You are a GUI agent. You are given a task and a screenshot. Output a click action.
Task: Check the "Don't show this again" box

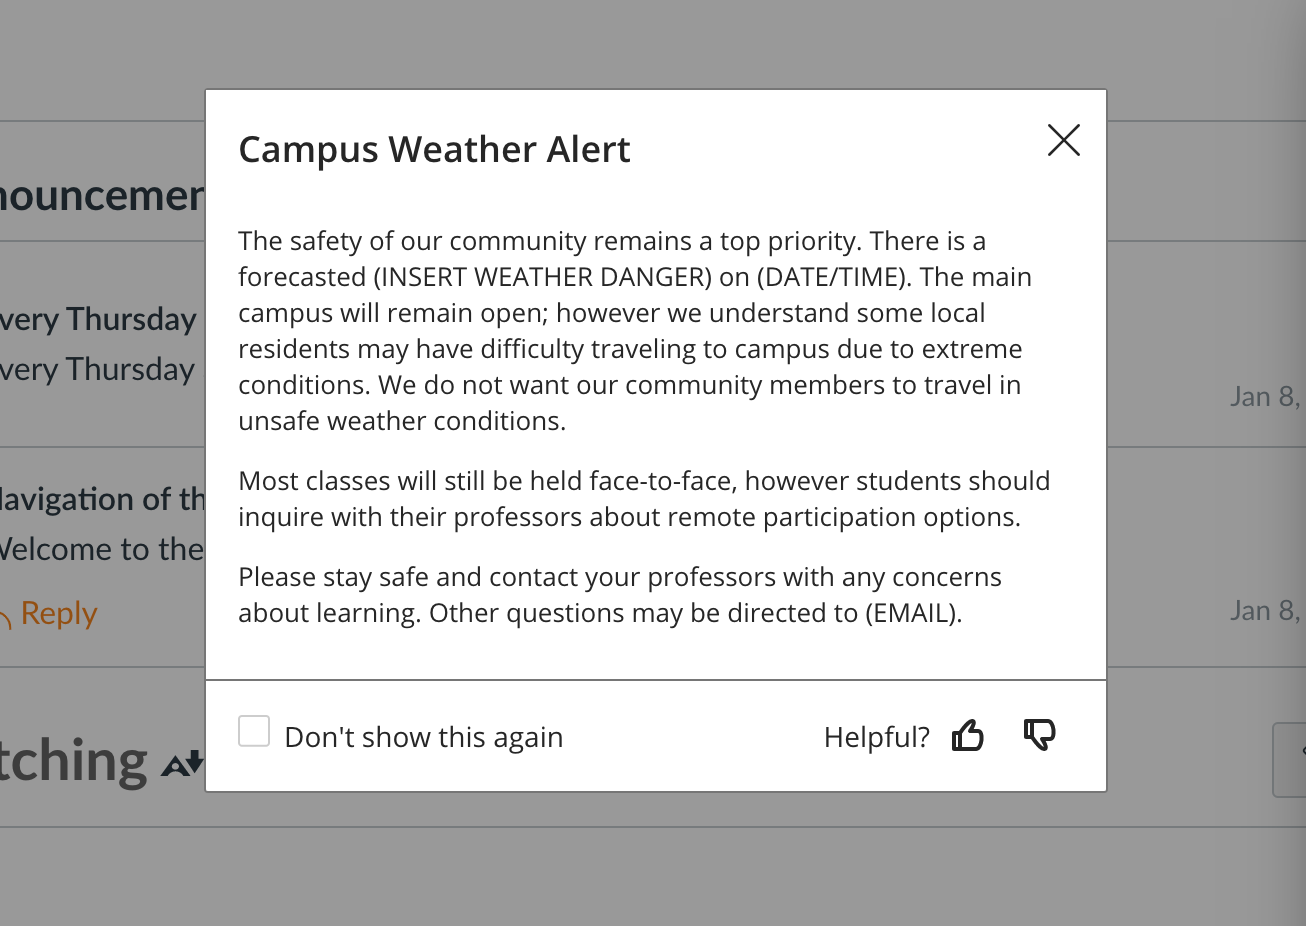254,731
